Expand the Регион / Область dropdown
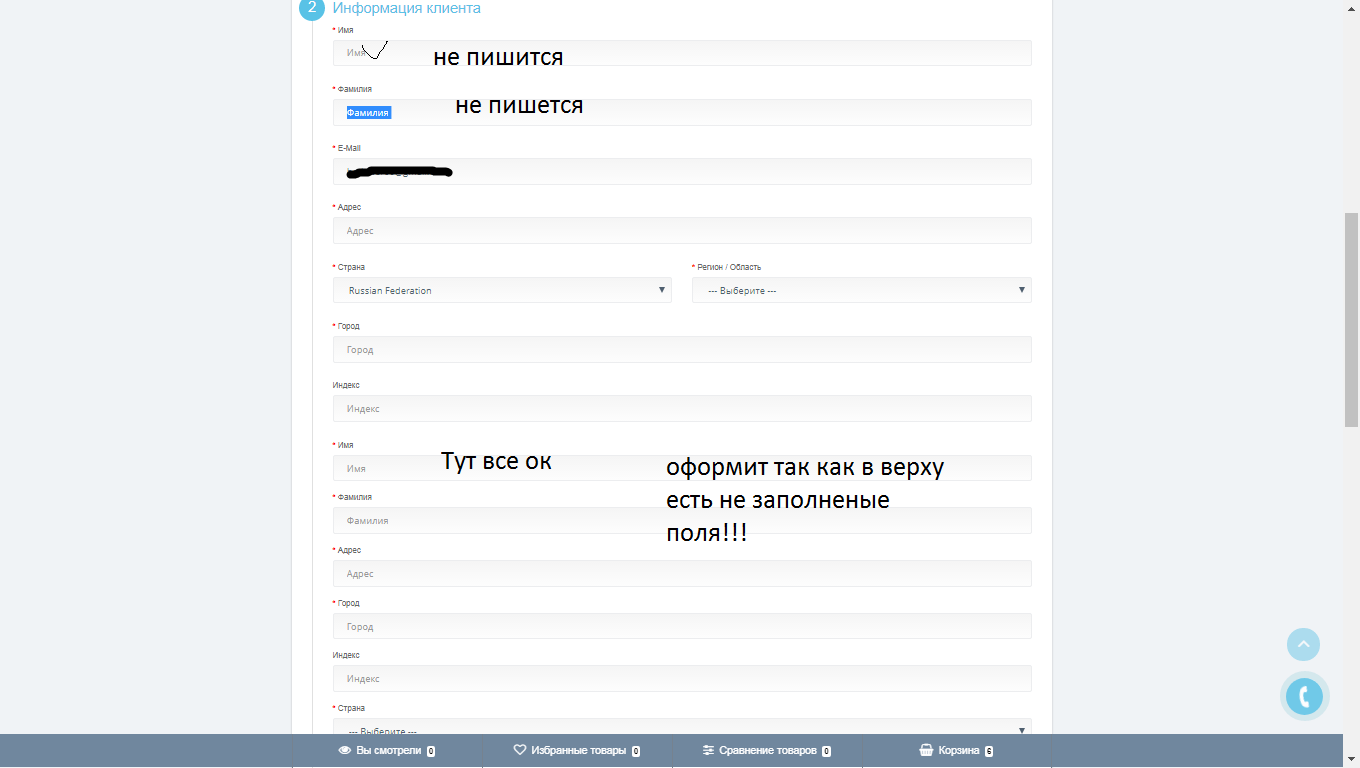1360x768 pixels. (x=861, y=290)
